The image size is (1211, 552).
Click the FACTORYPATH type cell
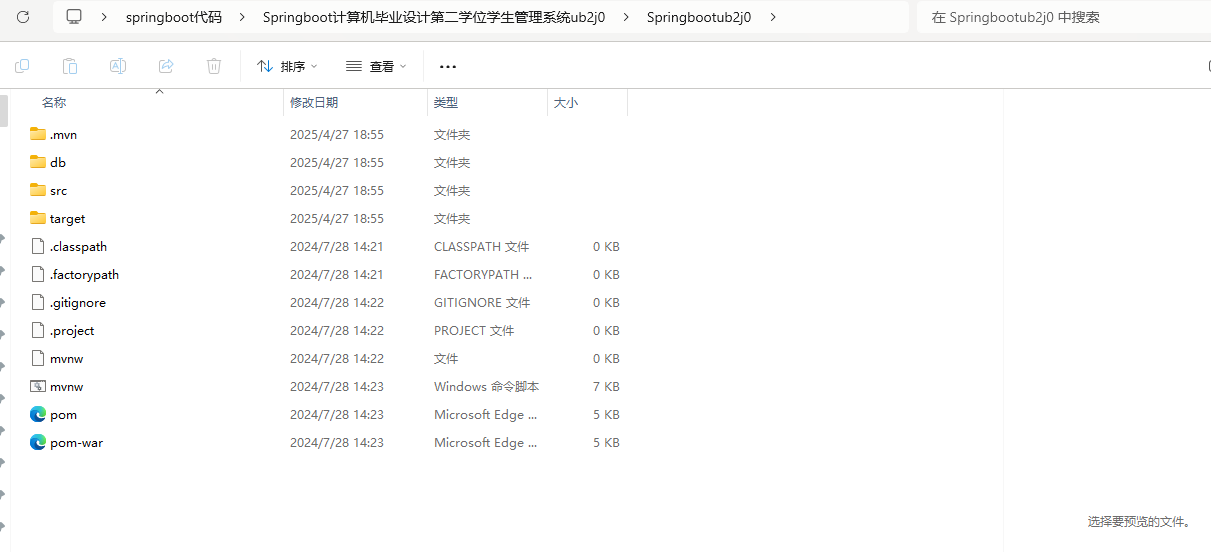(x=483, y=274)
